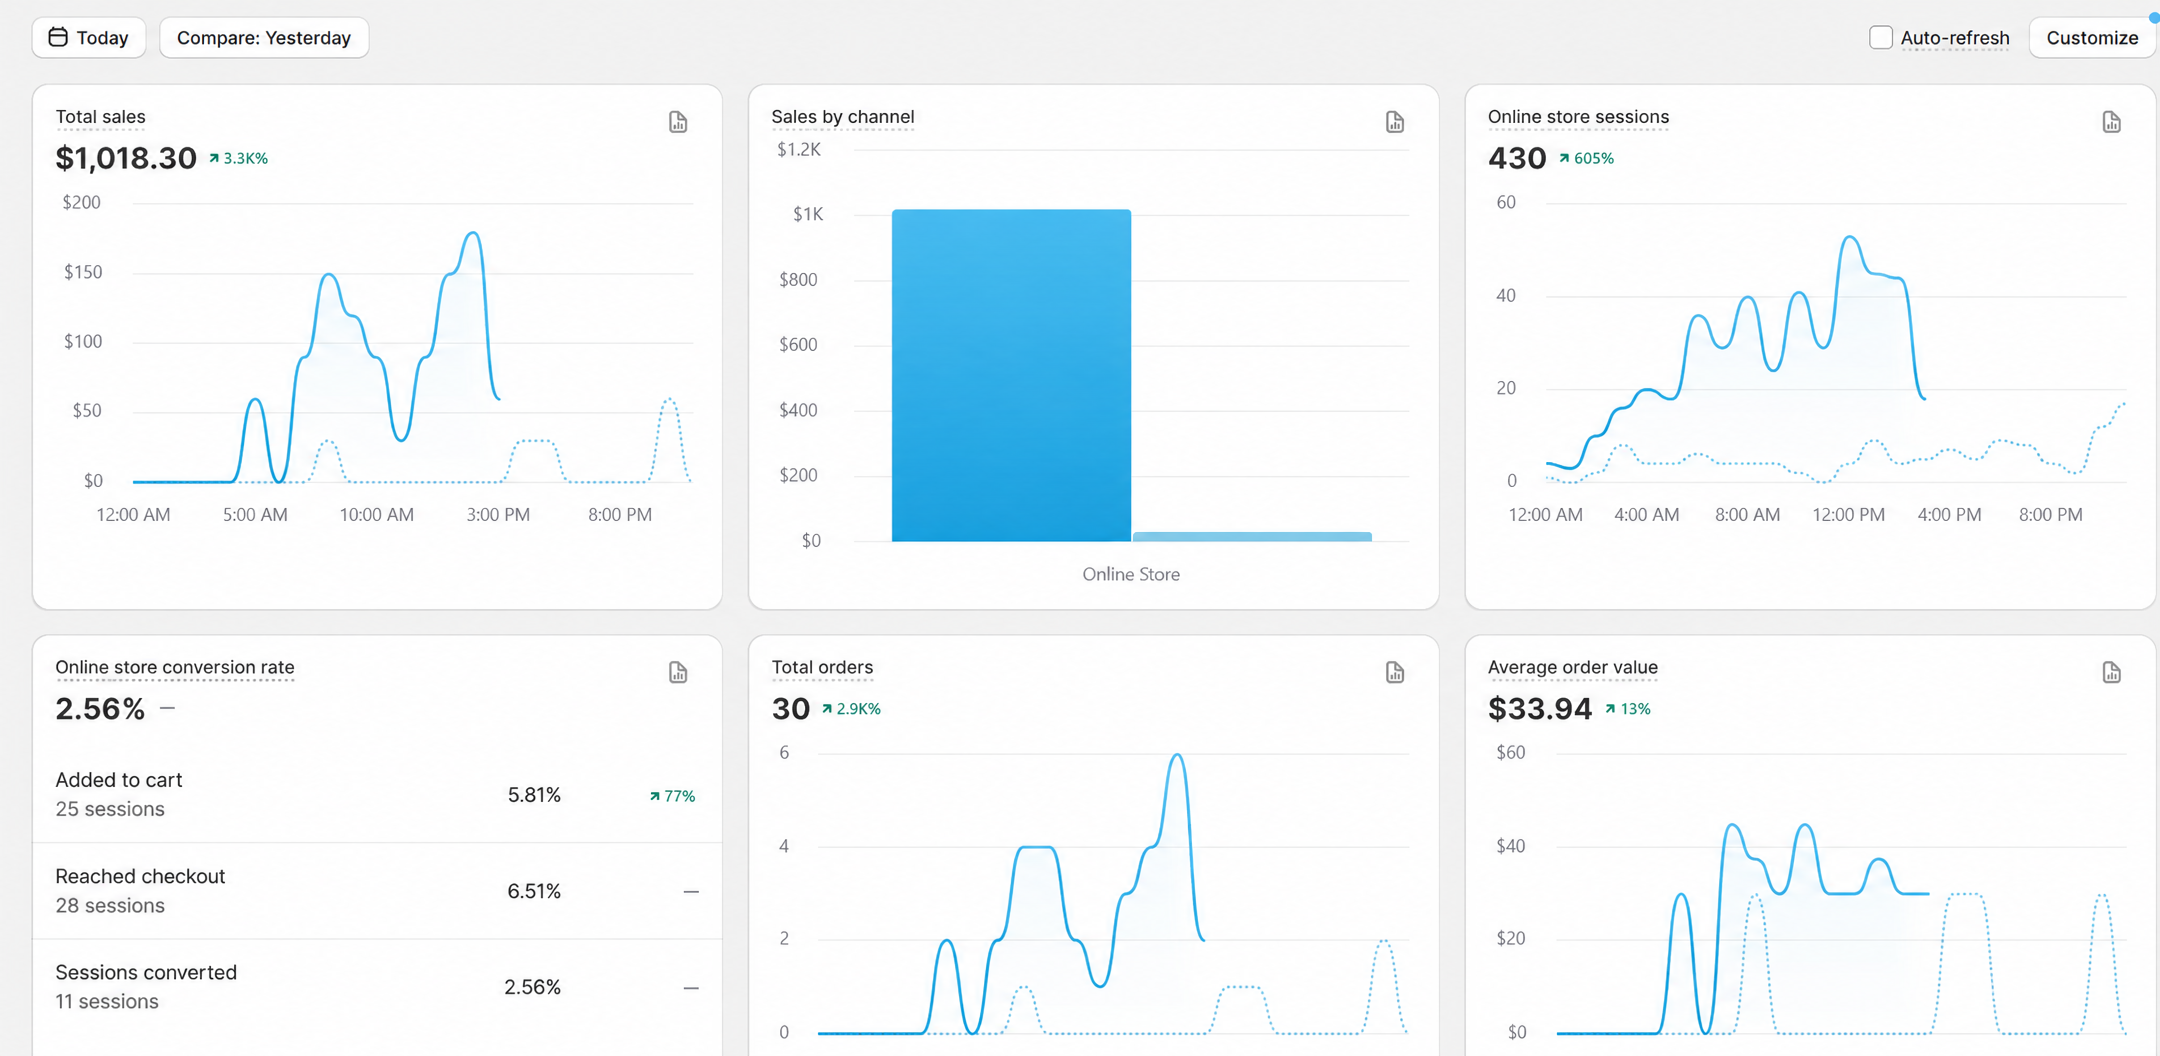Open the Online store sessions report icon
The width and height of the screenshot is (2160, 1056).
(x=2111, y=122)
